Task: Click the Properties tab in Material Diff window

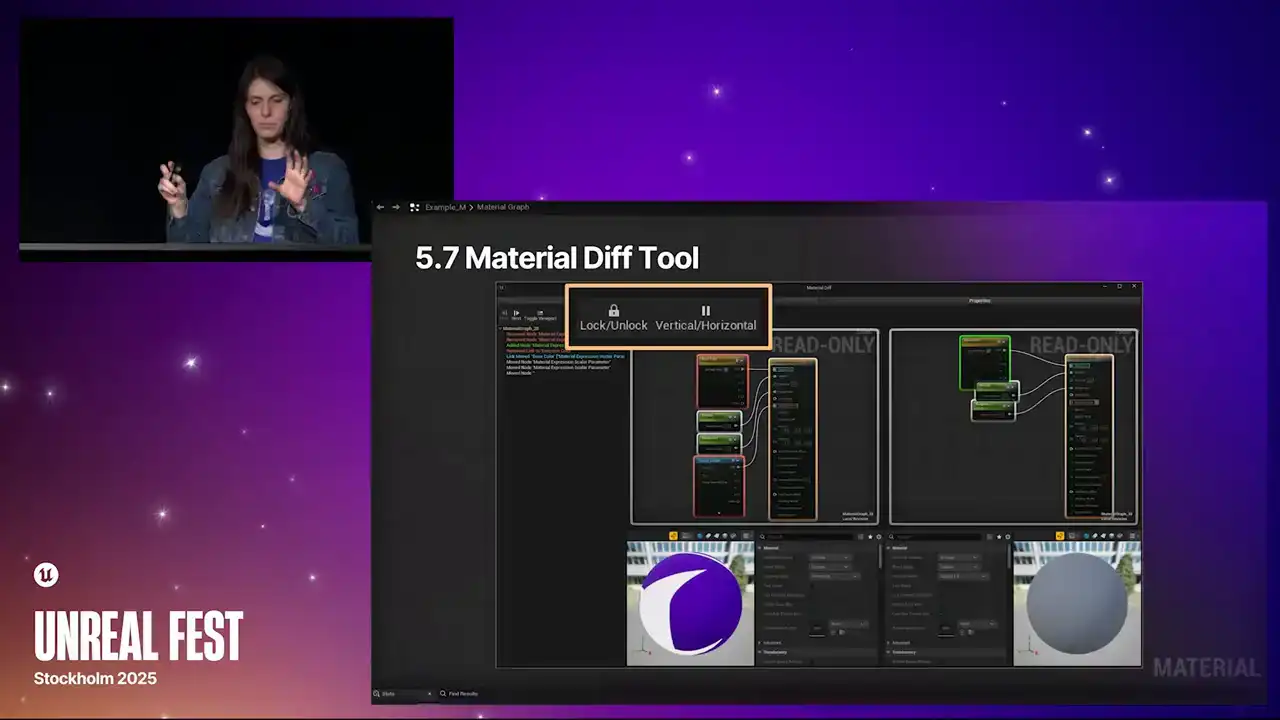Action: [x=979, y=300]
